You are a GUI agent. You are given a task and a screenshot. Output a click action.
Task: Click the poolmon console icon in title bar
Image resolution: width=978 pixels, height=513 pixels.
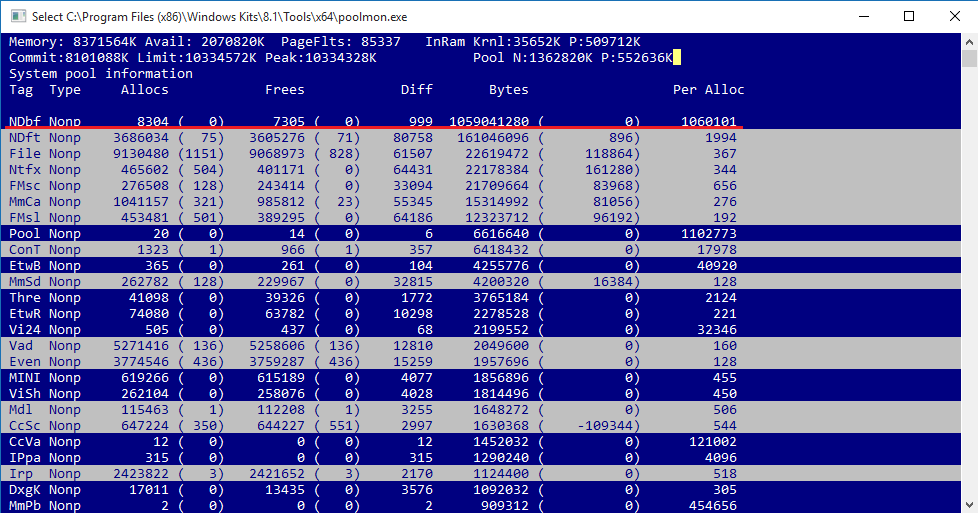point(15,16)
